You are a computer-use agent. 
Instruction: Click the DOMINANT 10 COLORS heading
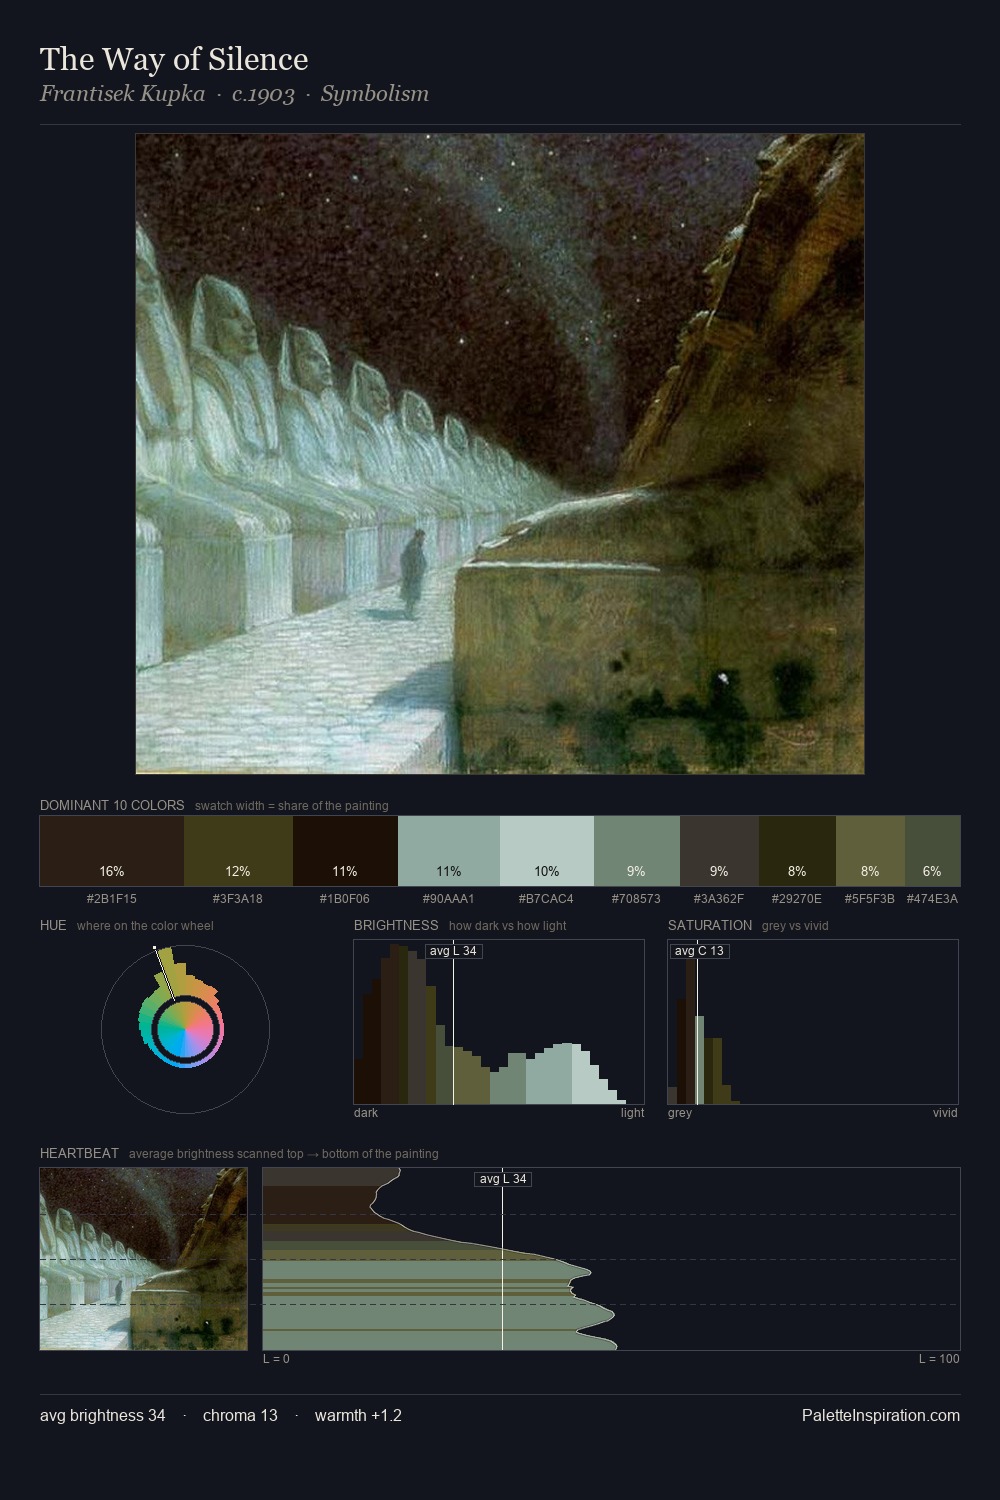point(112,805)
